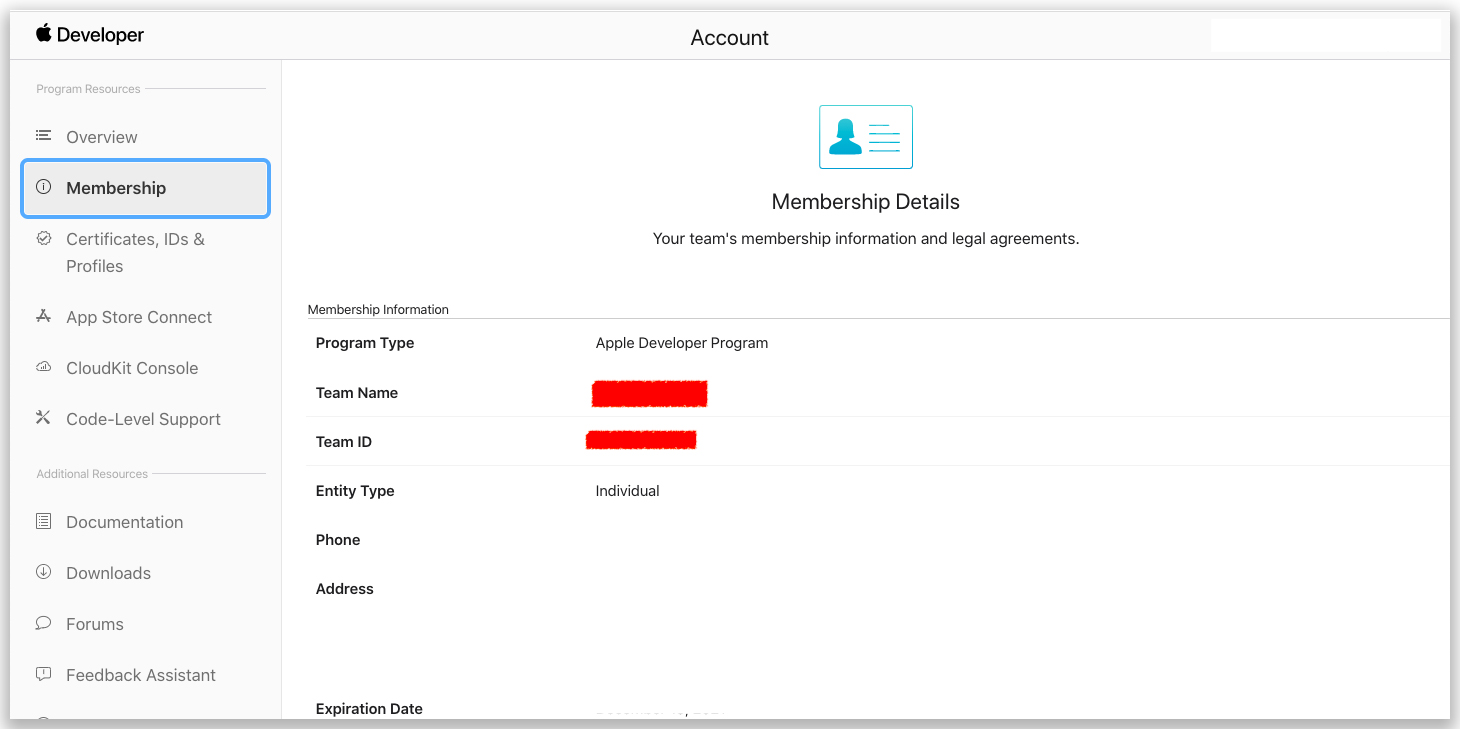Go to the Downloads page
Image resolution: width=1460 pixels, height=729 pixels.
[x=108, y=573]
